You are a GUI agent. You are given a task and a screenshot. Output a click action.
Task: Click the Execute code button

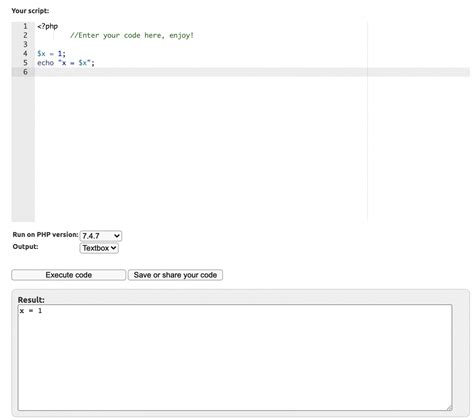[x=69, y=275]
